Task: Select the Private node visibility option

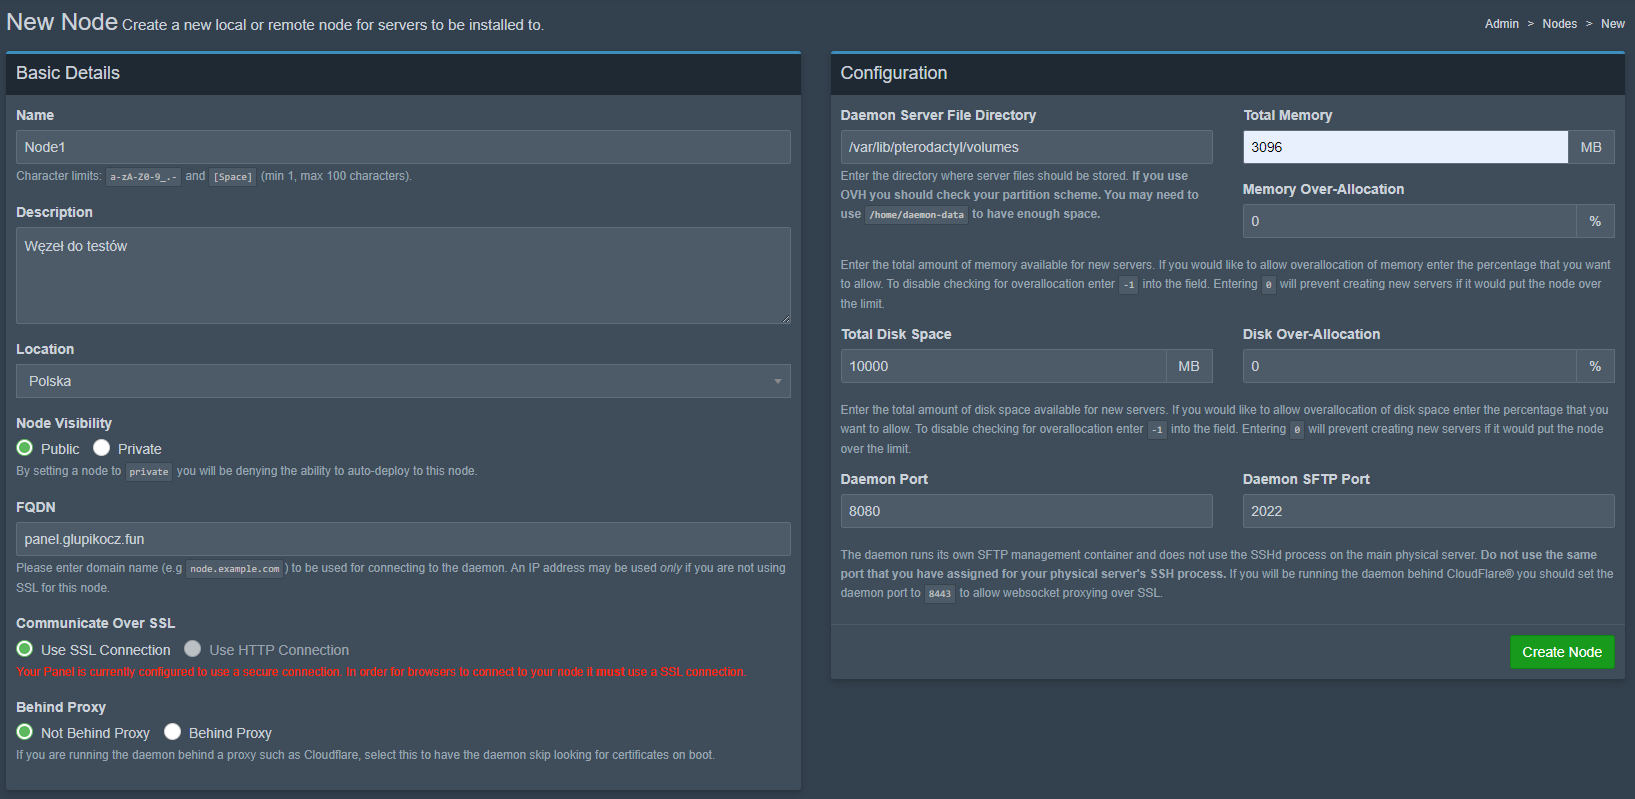Action: coord(102,448)
